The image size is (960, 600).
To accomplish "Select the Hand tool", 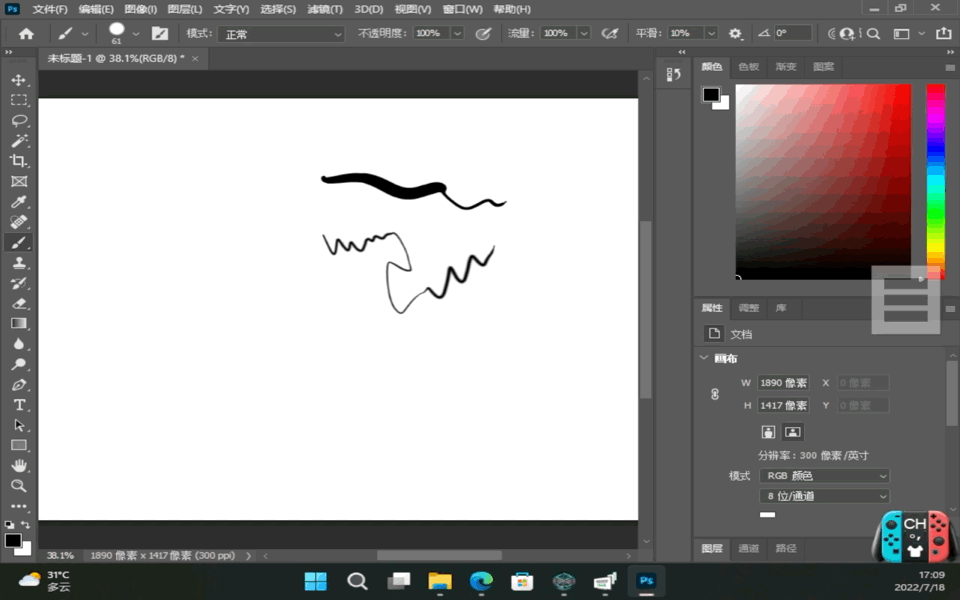I will tap(19, 466).
